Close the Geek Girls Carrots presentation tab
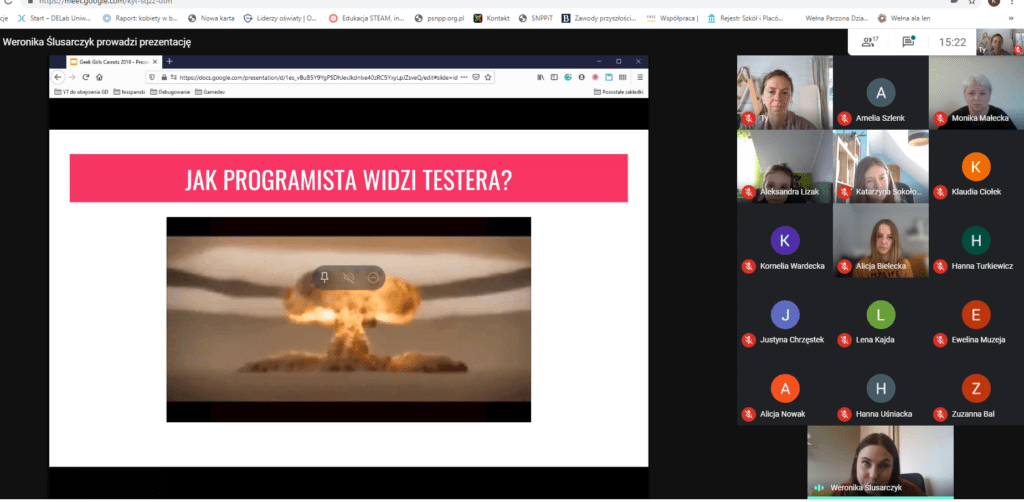 (x=154, y=61)
